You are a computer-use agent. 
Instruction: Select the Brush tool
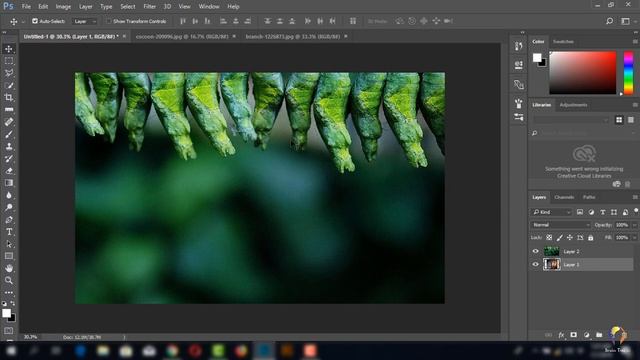click(9, 134)
